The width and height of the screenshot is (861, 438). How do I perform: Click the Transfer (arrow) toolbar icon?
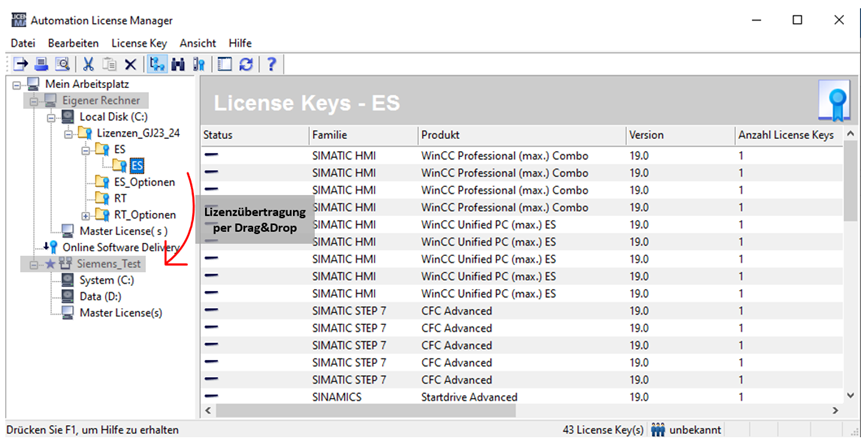point(20,64)
